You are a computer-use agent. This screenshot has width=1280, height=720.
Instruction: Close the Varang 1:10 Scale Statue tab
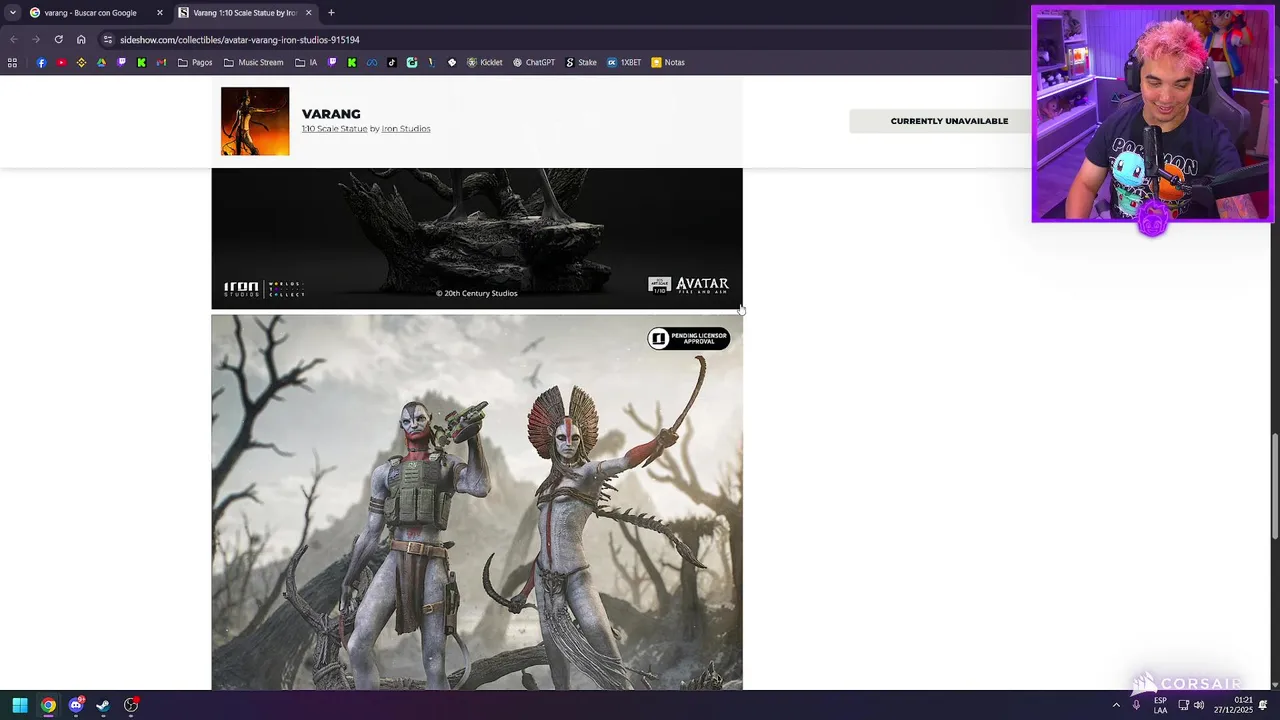(308, 13)
